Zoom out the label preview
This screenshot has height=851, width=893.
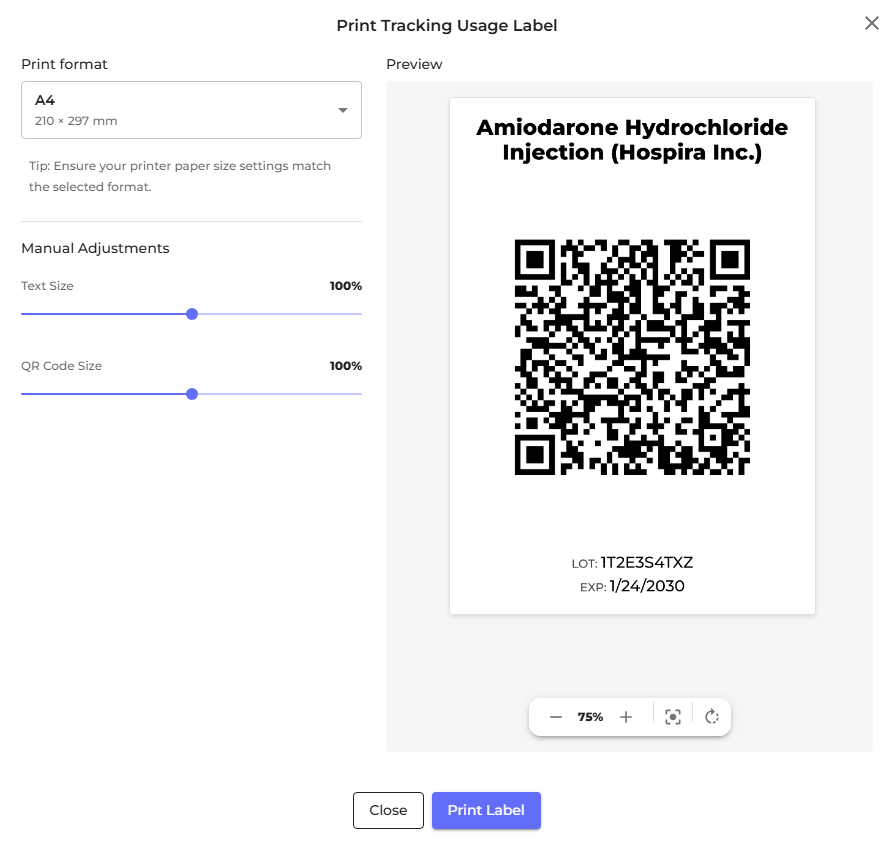[556, 717]
